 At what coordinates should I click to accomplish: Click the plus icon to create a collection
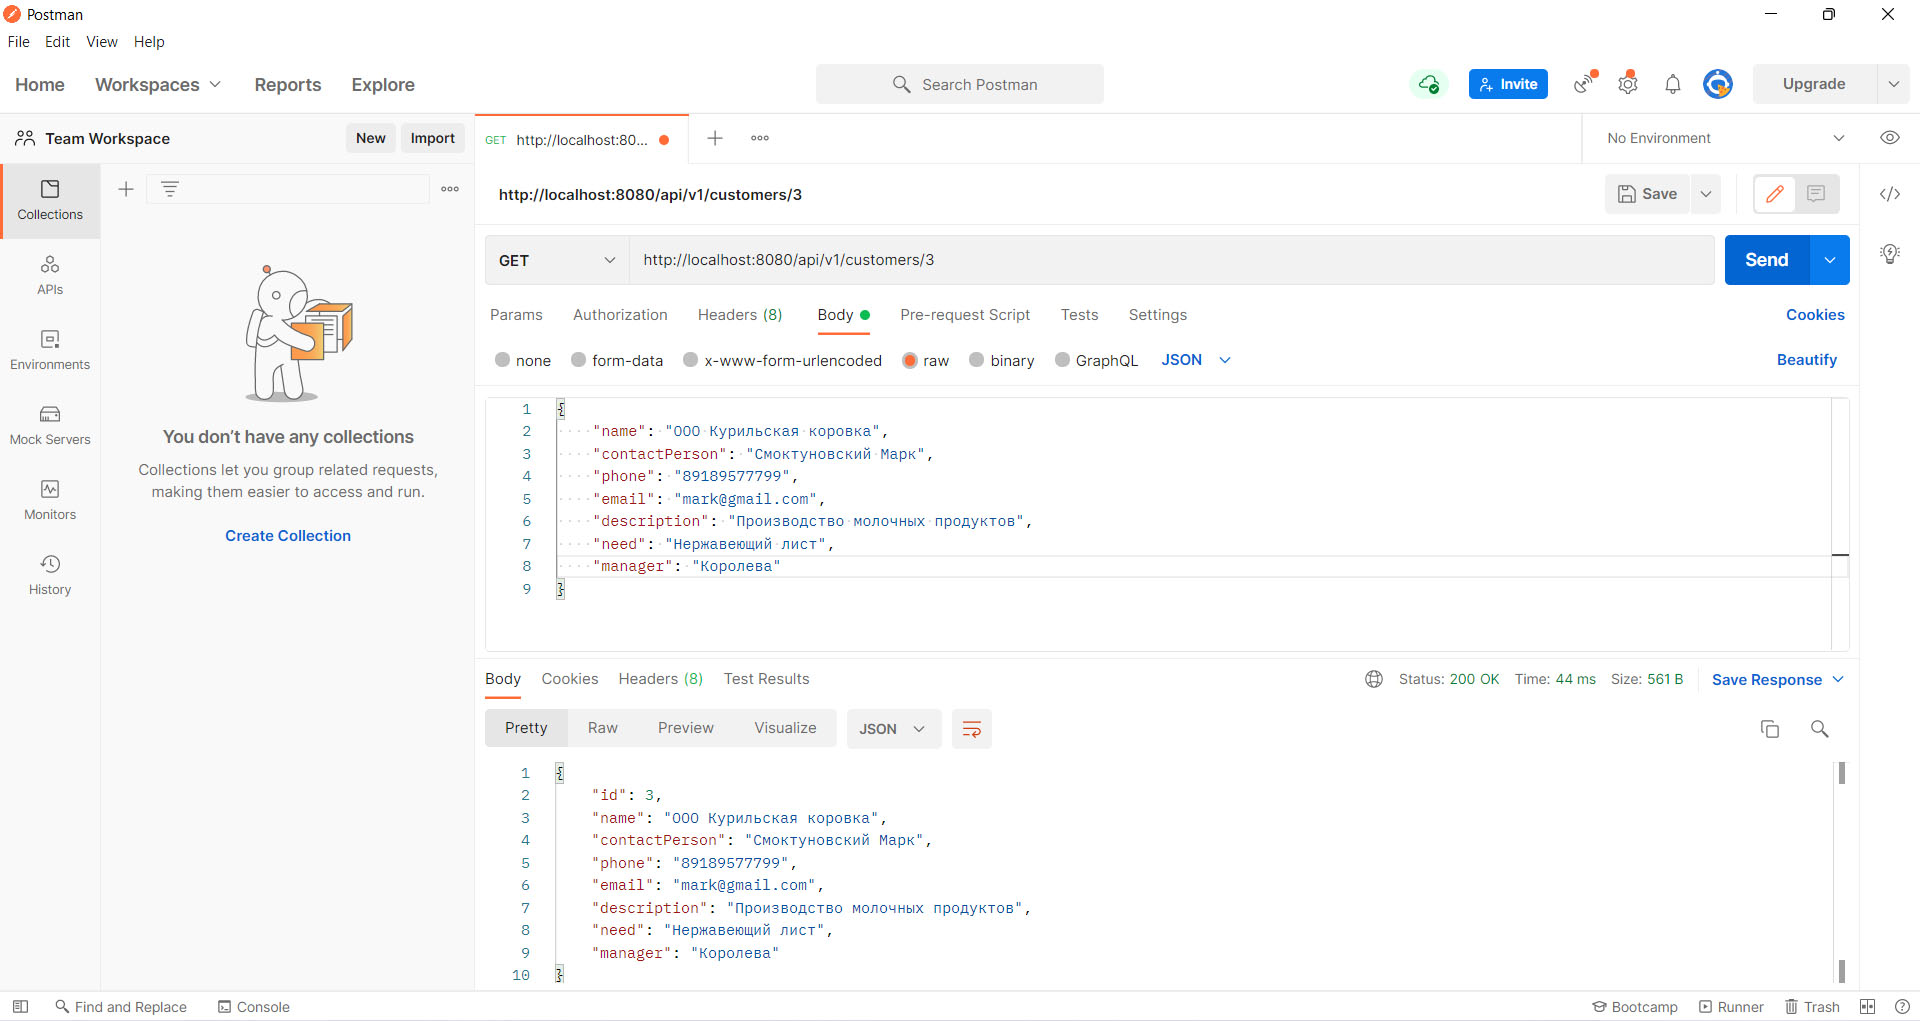pyautogui.click(x=126, y=189)
